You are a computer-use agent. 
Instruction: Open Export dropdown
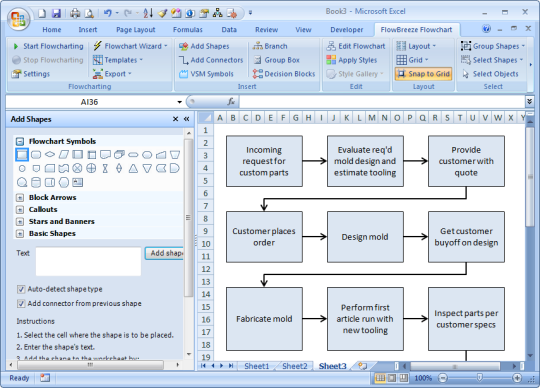tap(112, 74)
